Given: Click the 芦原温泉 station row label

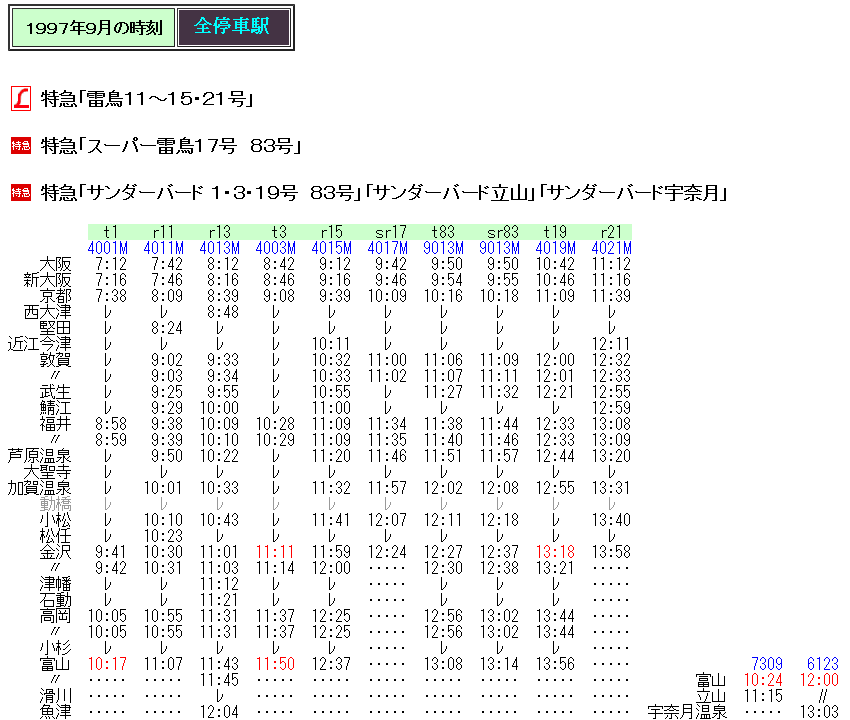Looking at the screenshot, I should coord(39,456).
